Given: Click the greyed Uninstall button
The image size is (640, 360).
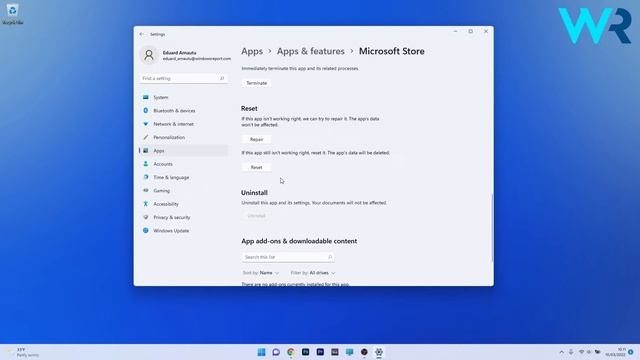Looking at the screenshot, I should [256, 216].
